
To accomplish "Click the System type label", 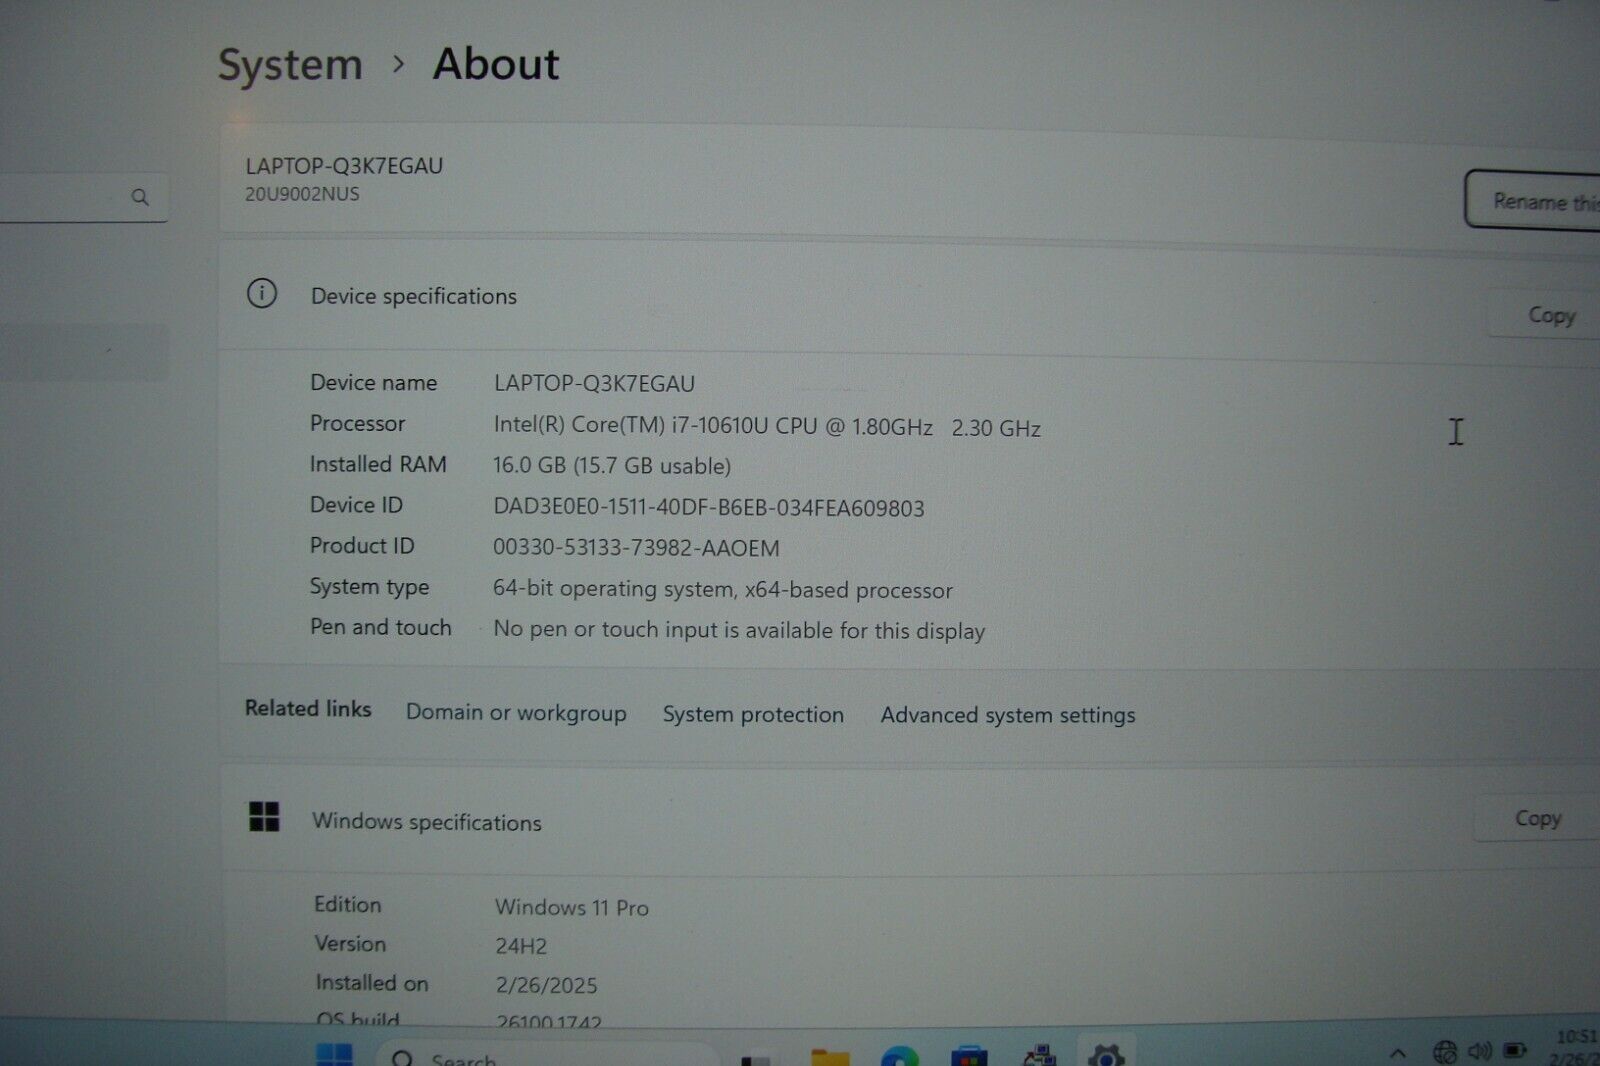I will (x=369, y=587).
